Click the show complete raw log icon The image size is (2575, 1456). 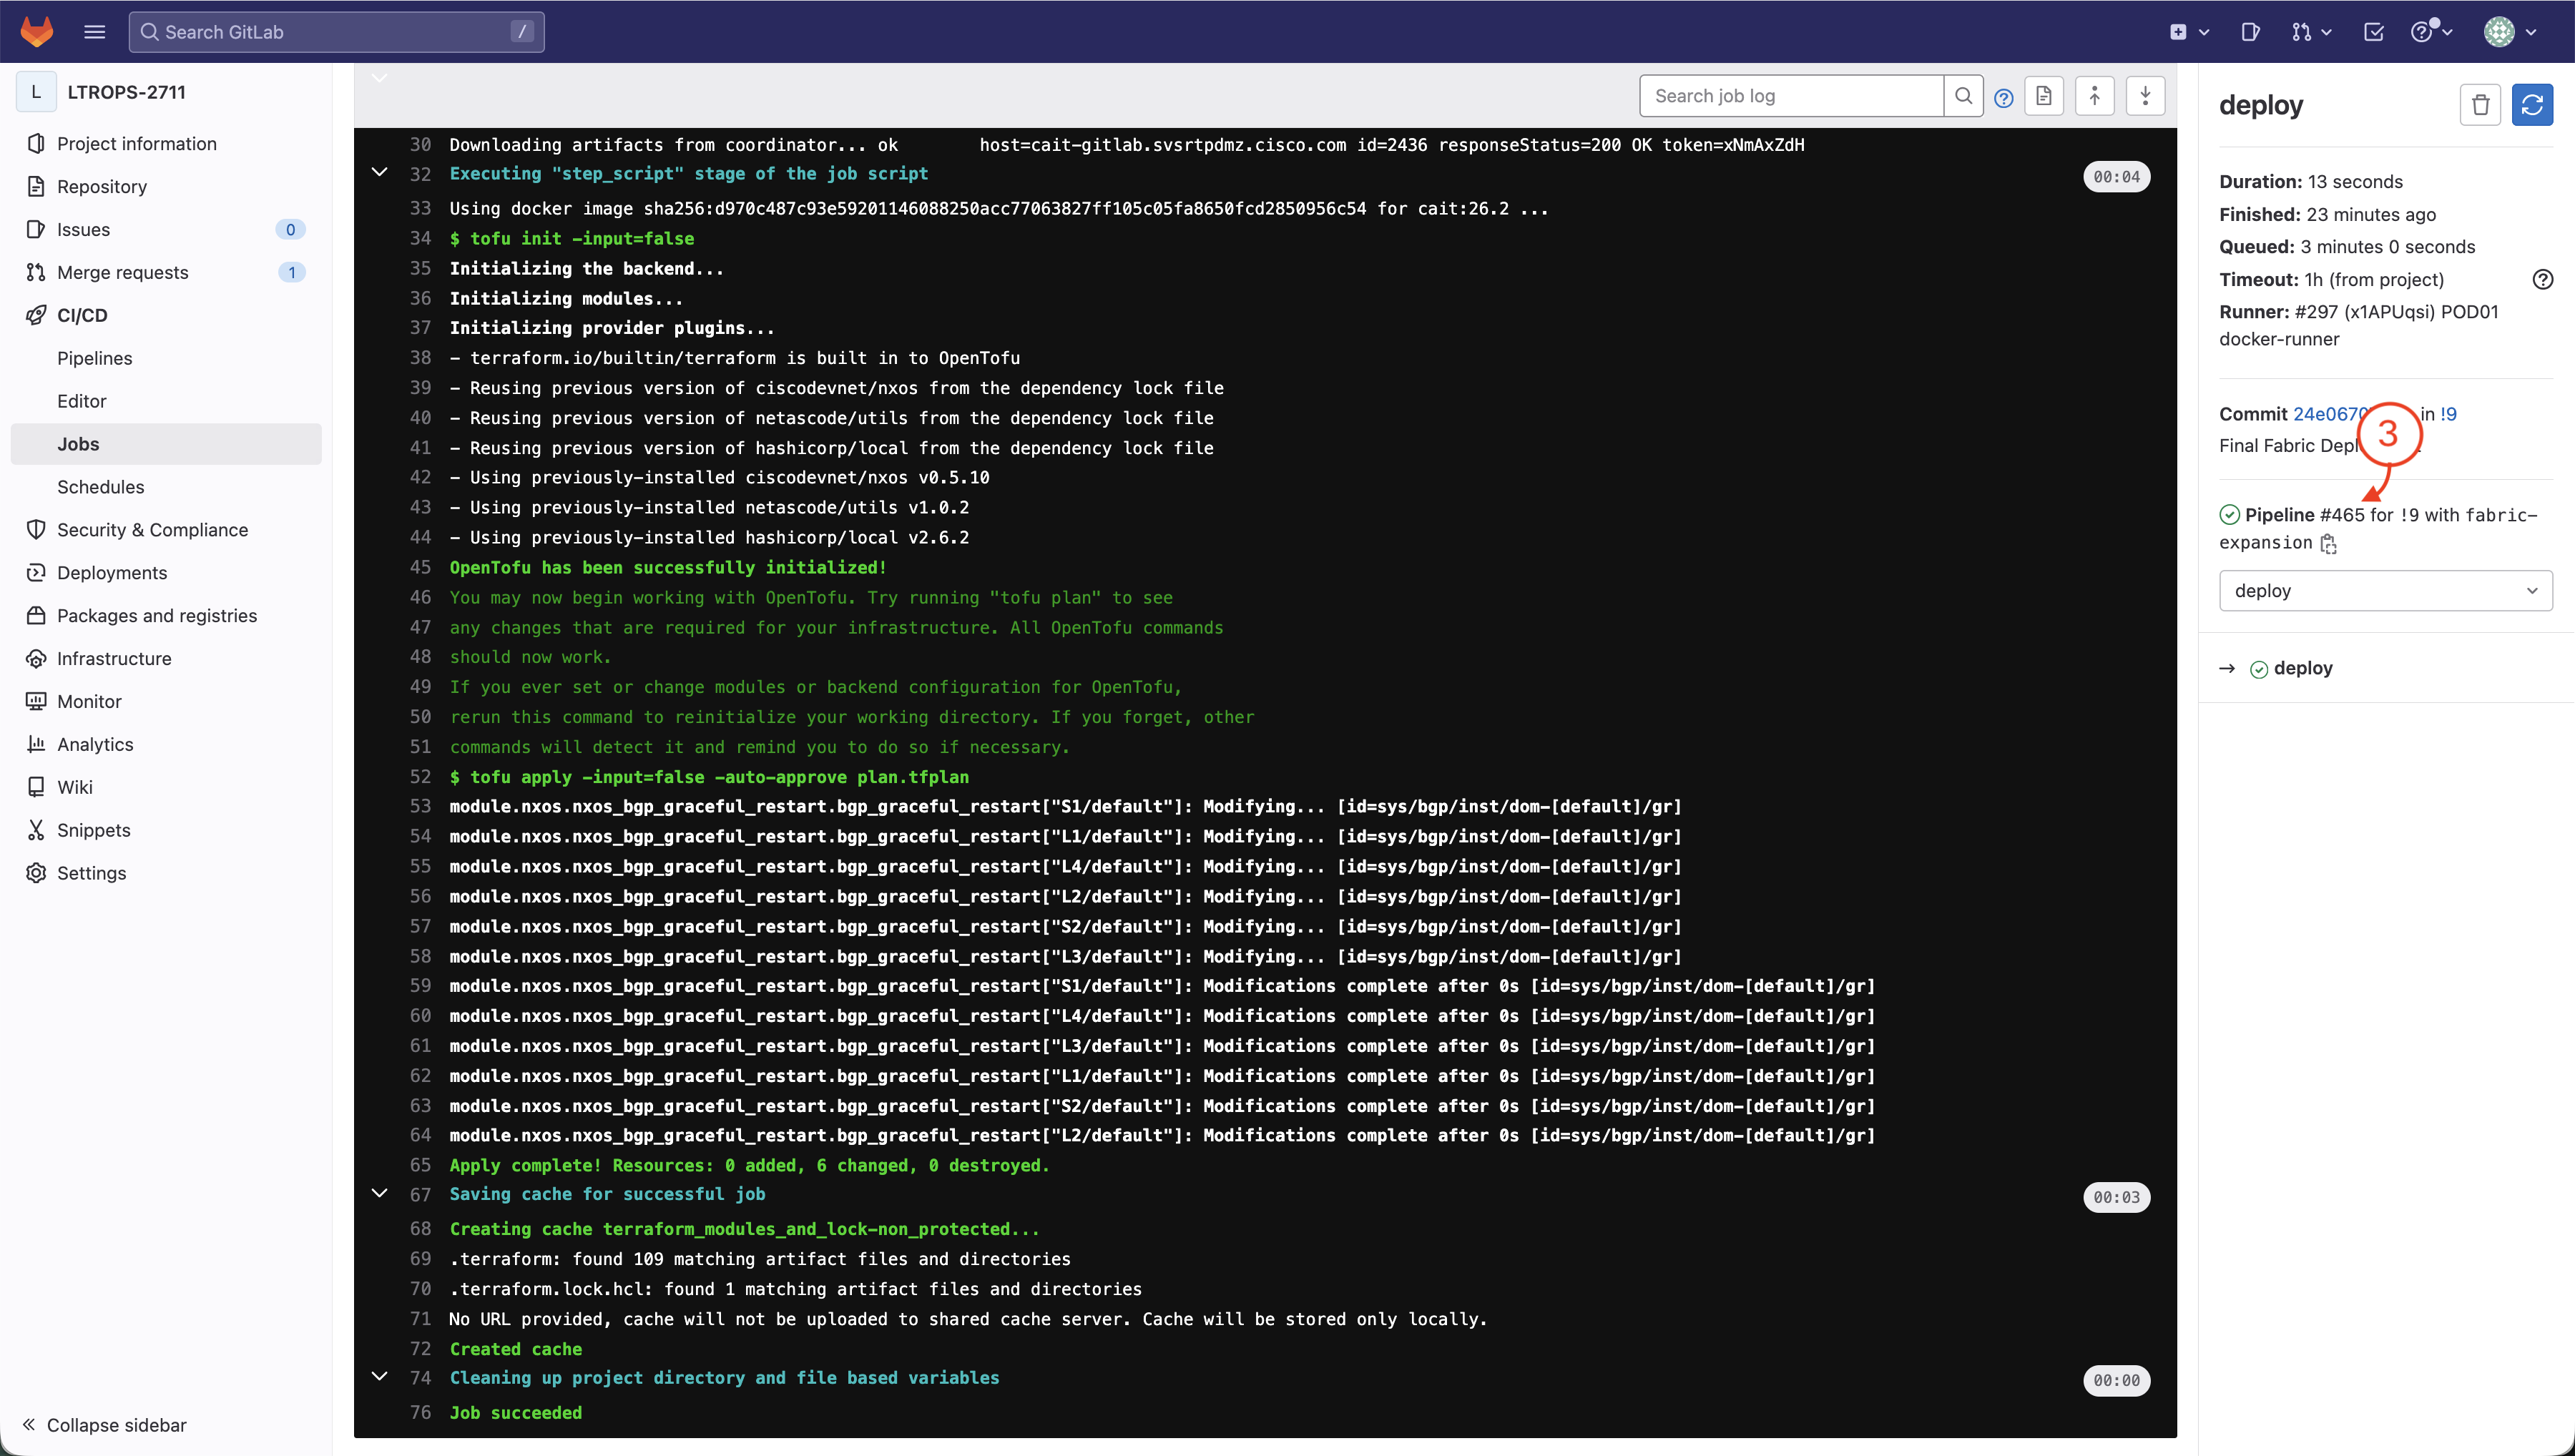(x=2044, y=96)
